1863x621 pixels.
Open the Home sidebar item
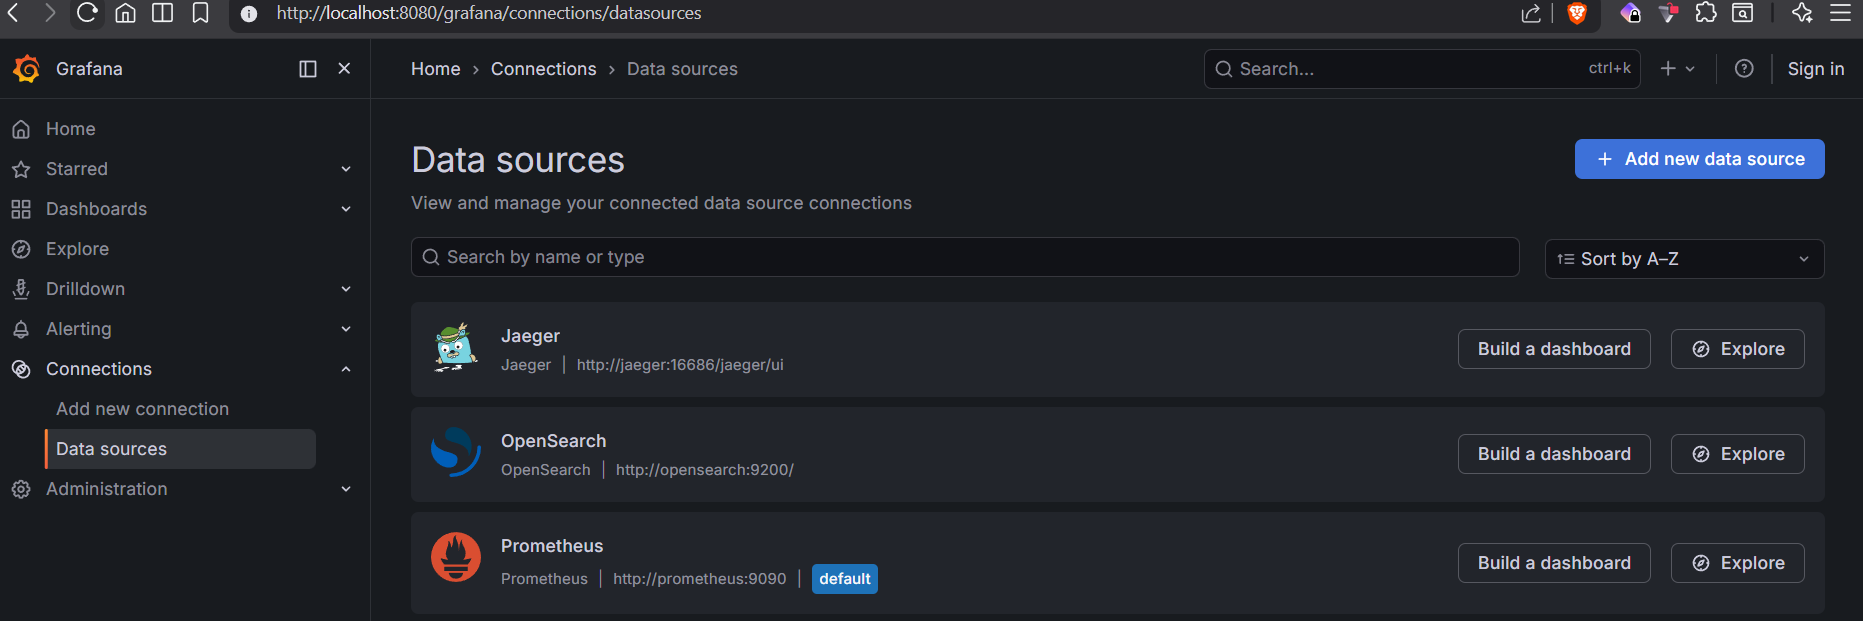(71, 129)
